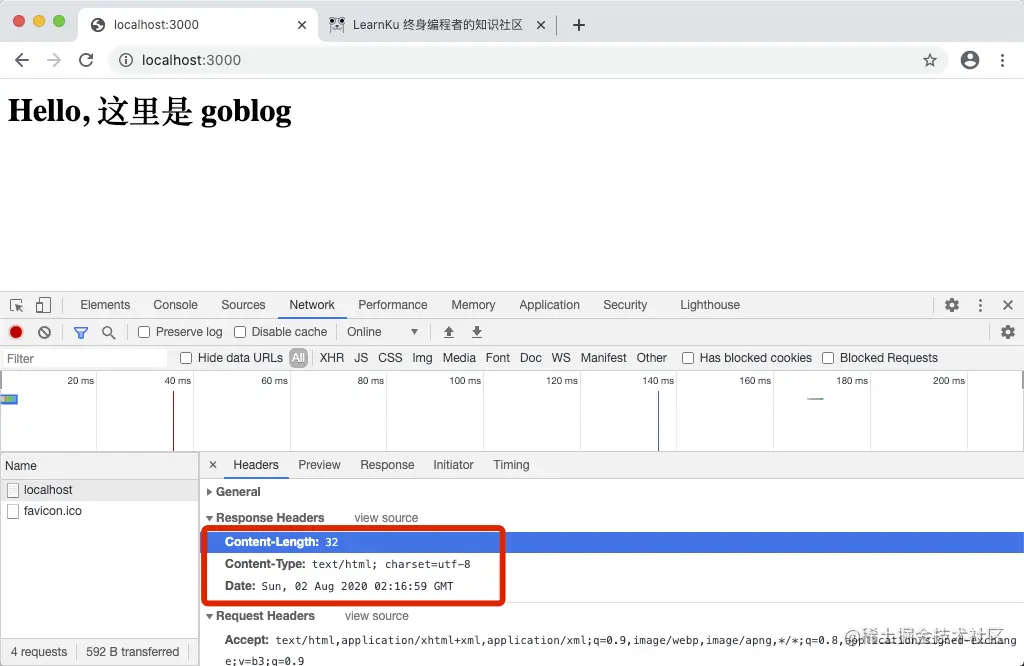This screenshot has width=1024, height=666.
Task: View site information icon in address bar
Action: [126, 60]
